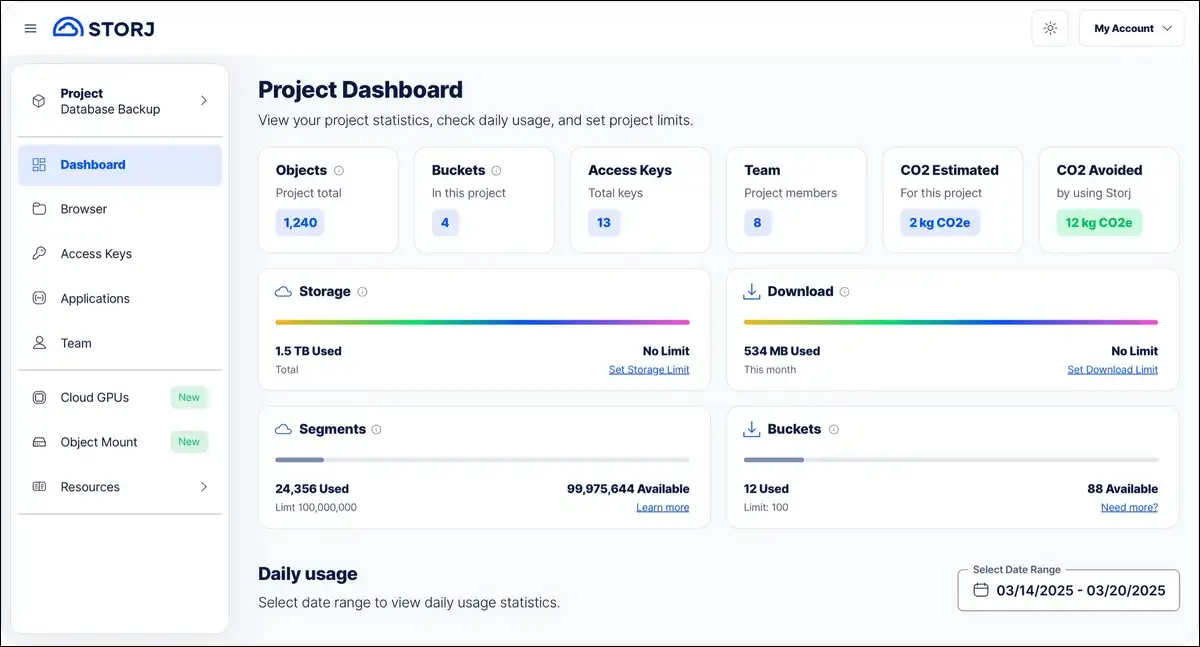Click the Storage cloud icon

pos(284,292)
